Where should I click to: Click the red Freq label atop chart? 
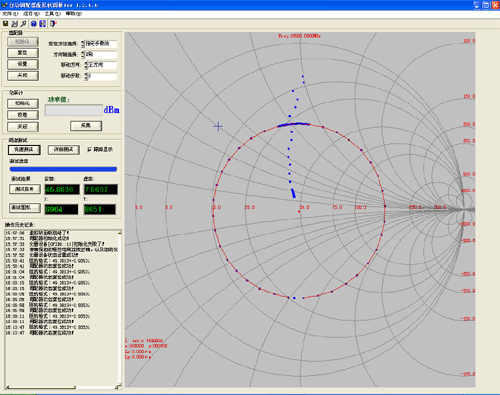299,36
